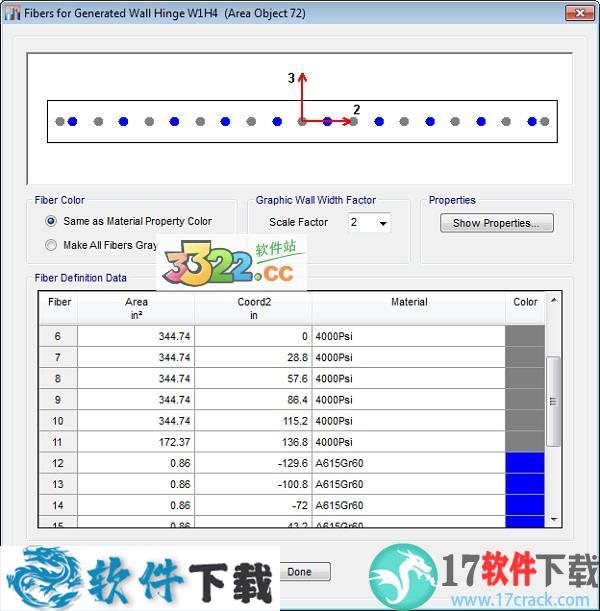This screenshot has height=611, width=600.
Task: Select fiber row header 7
Action: click(58, 357)
